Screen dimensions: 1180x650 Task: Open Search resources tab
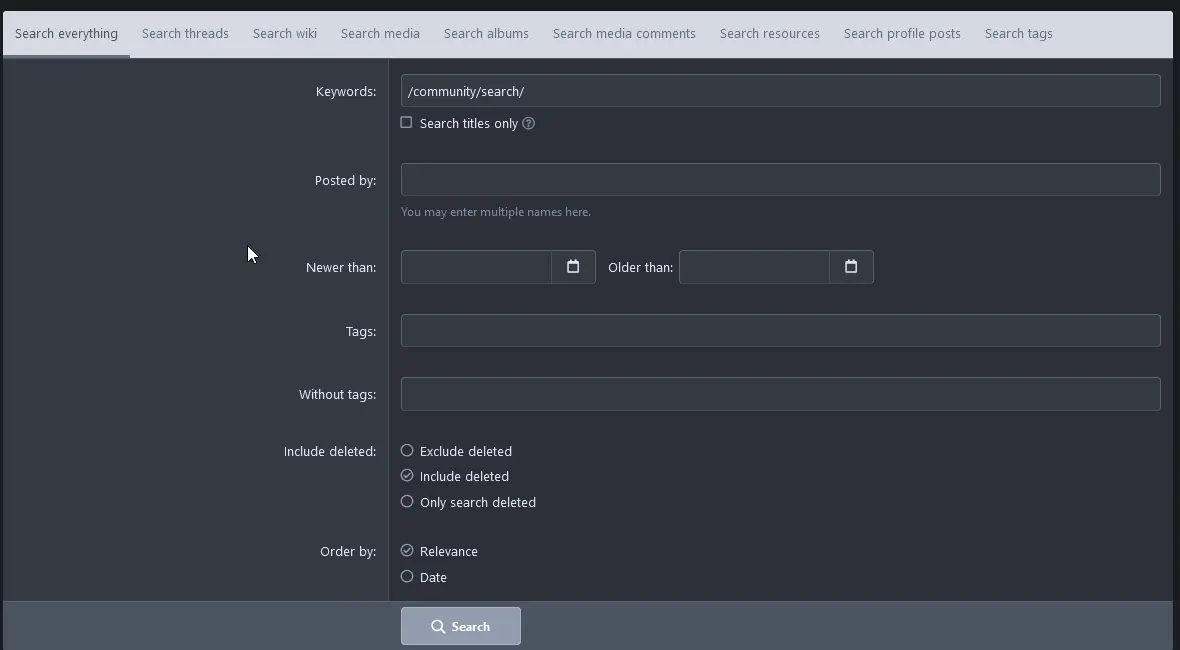769,34
